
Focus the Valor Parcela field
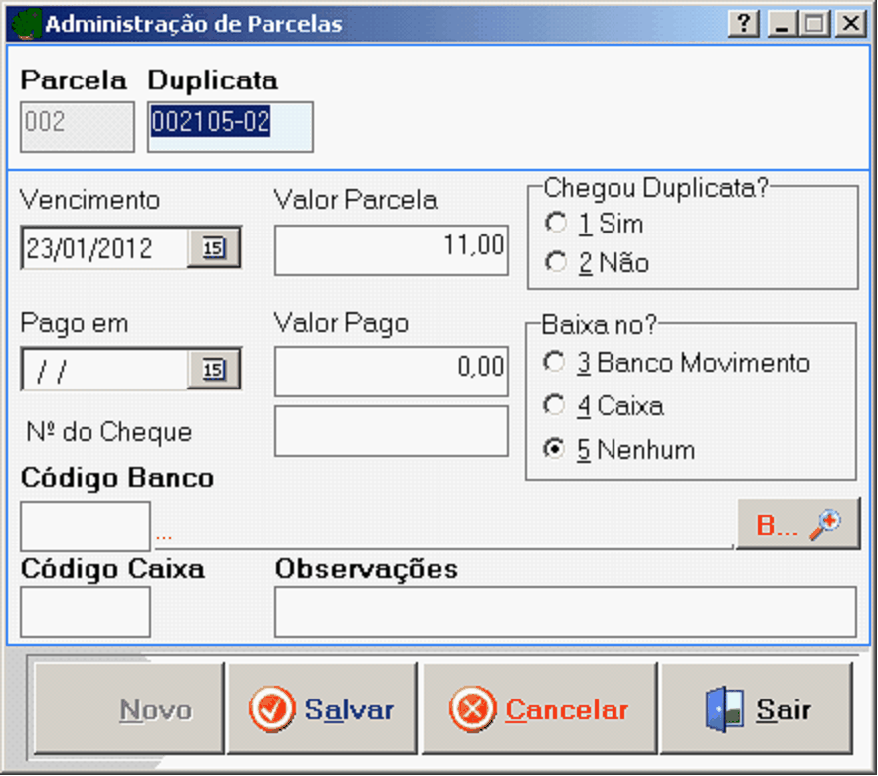pyautogui.click(x=391, y=249)
